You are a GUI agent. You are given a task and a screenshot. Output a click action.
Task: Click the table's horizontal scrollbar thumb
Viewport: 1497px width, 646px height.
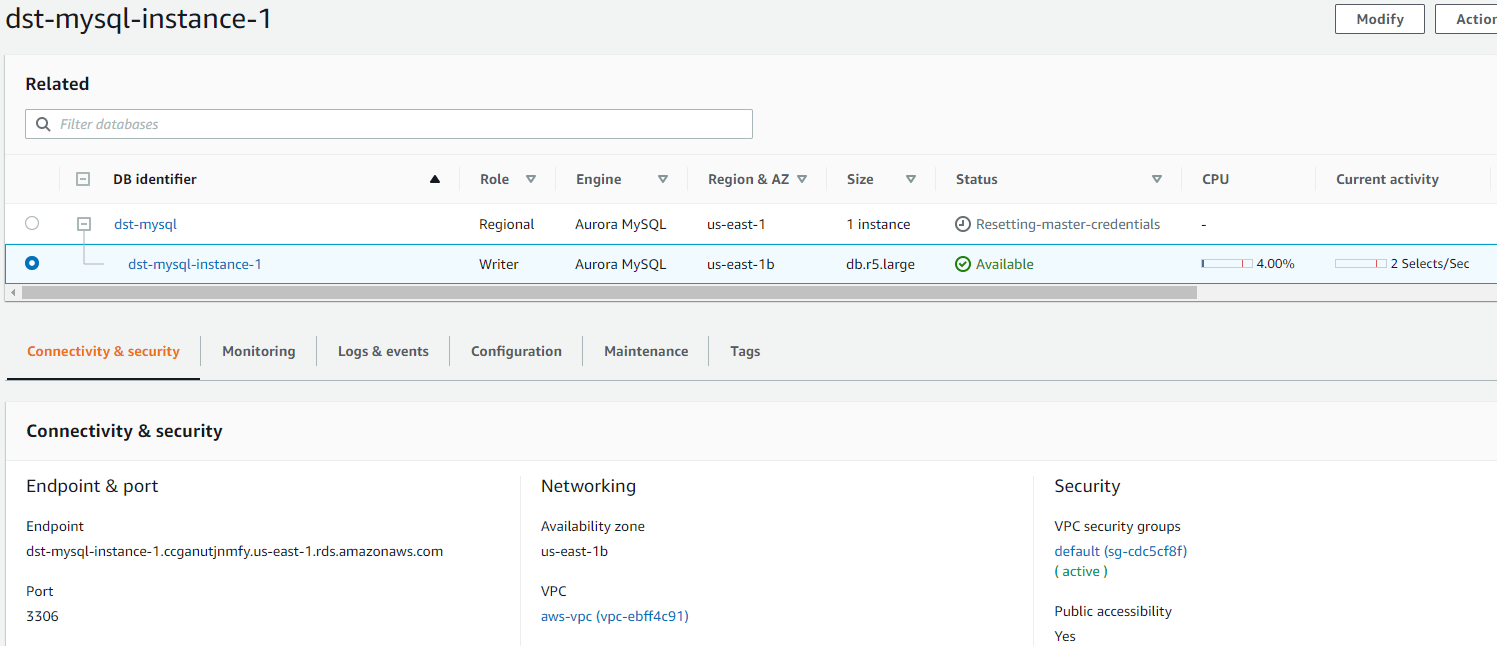609,293
